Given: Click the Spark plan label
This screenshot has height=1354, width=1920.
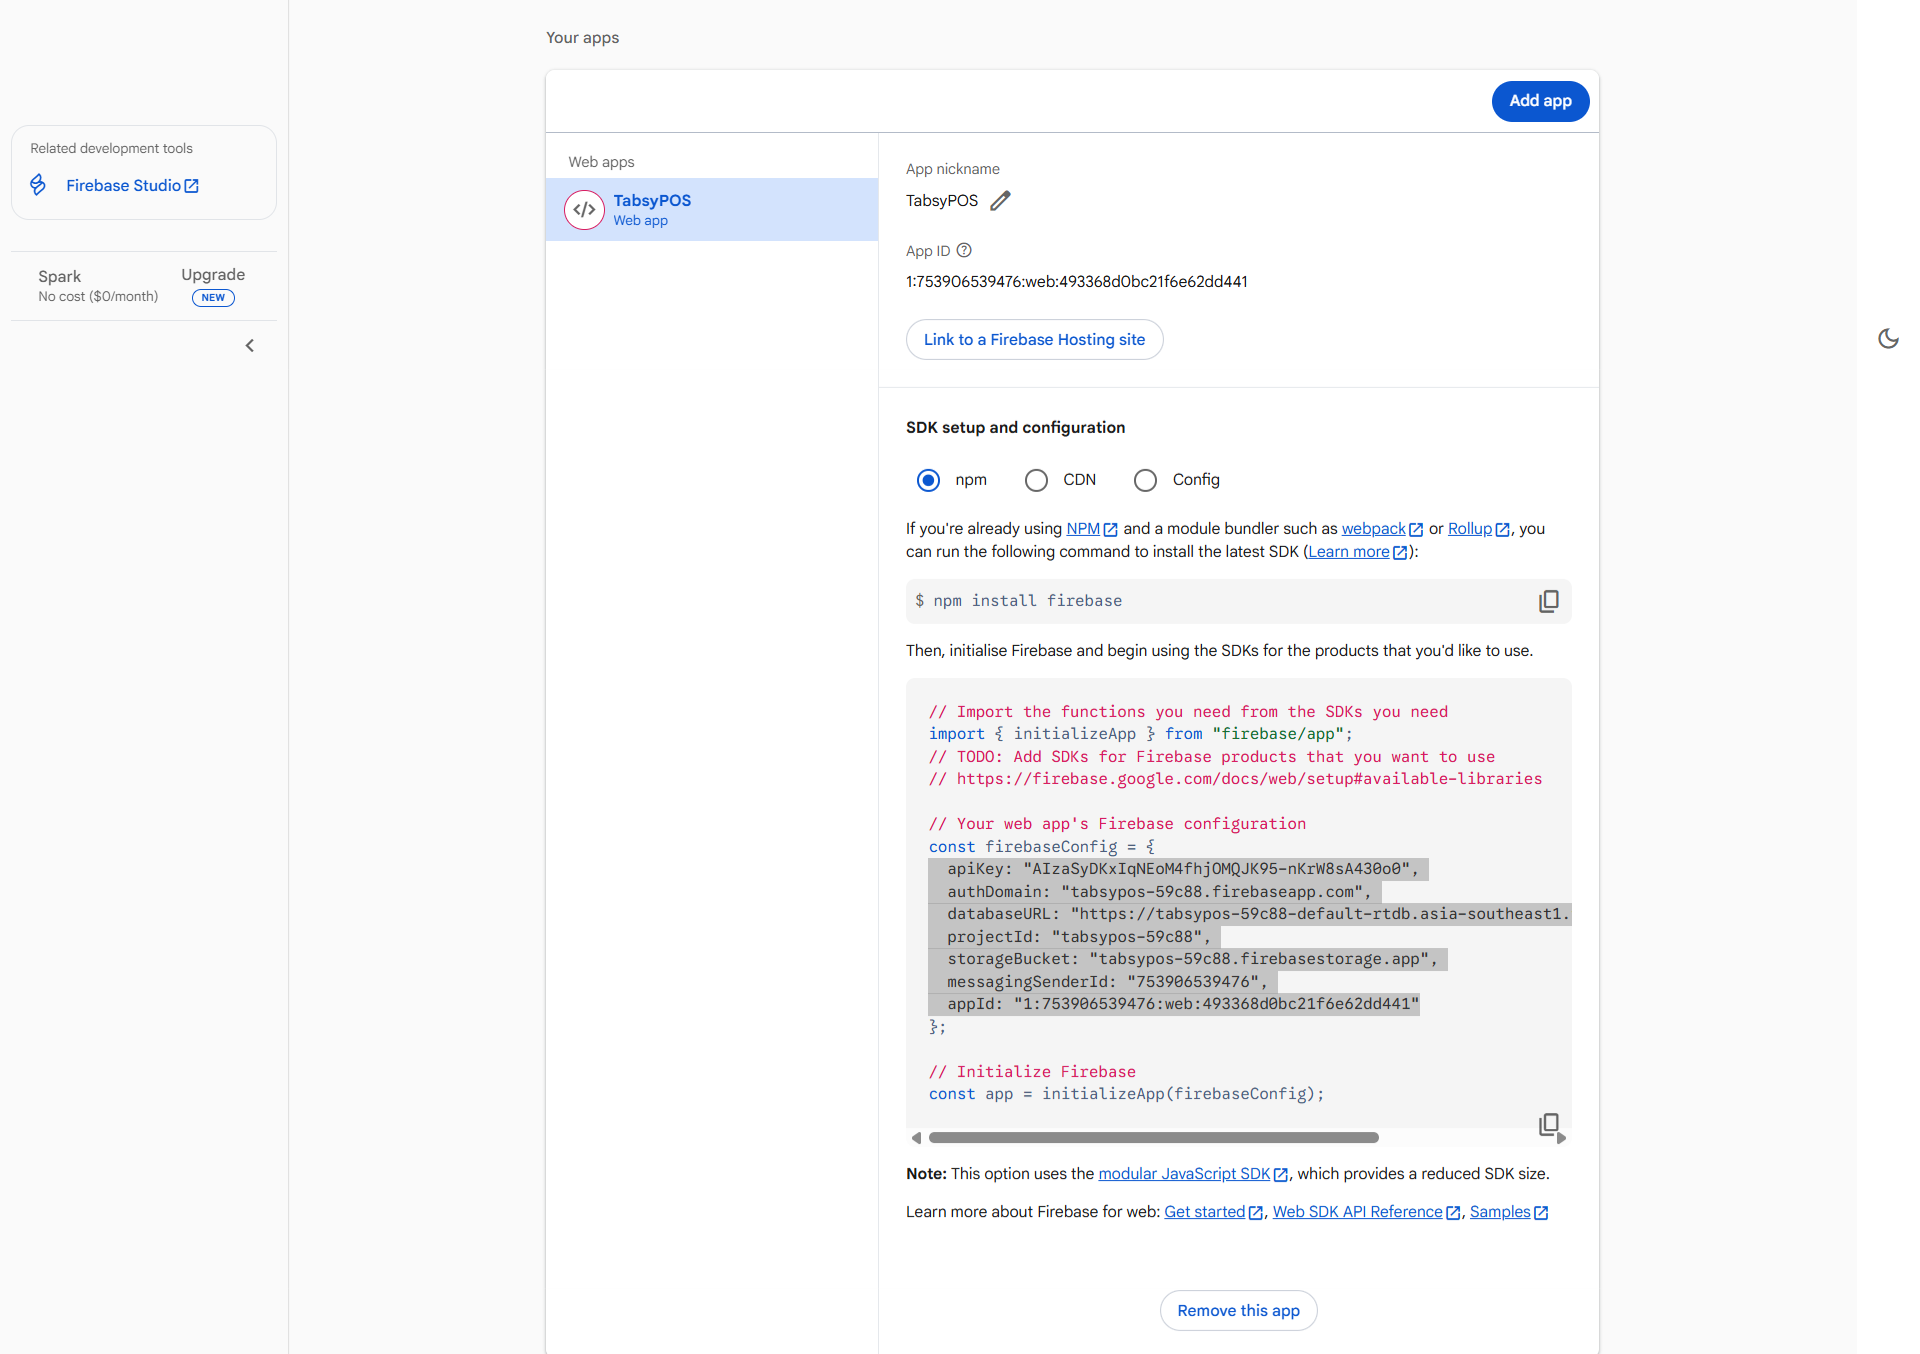Looking at the screenshot, I should tap(59, 277).
